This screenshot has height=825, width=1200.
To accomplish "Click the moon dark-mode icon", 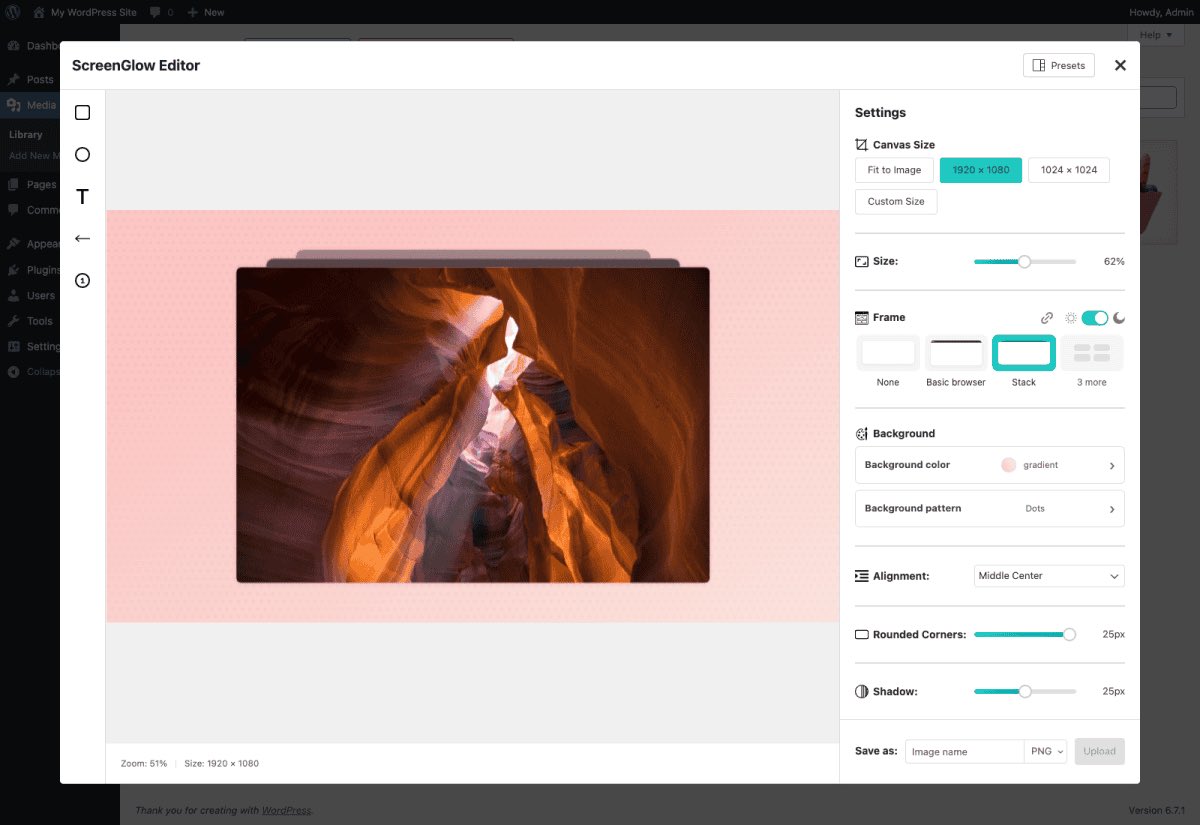I will [x=1119, y=318].
